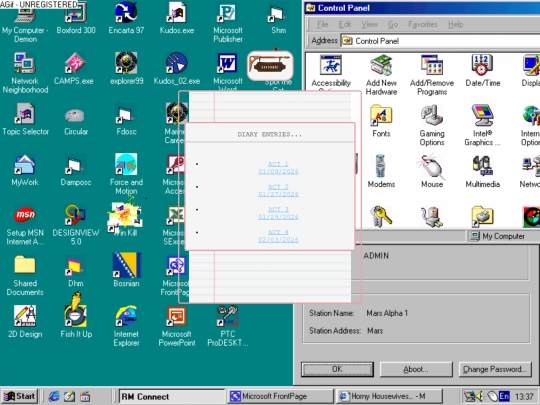
Task: Click the Control Panel address field
Action: click(x=440, y=41)
